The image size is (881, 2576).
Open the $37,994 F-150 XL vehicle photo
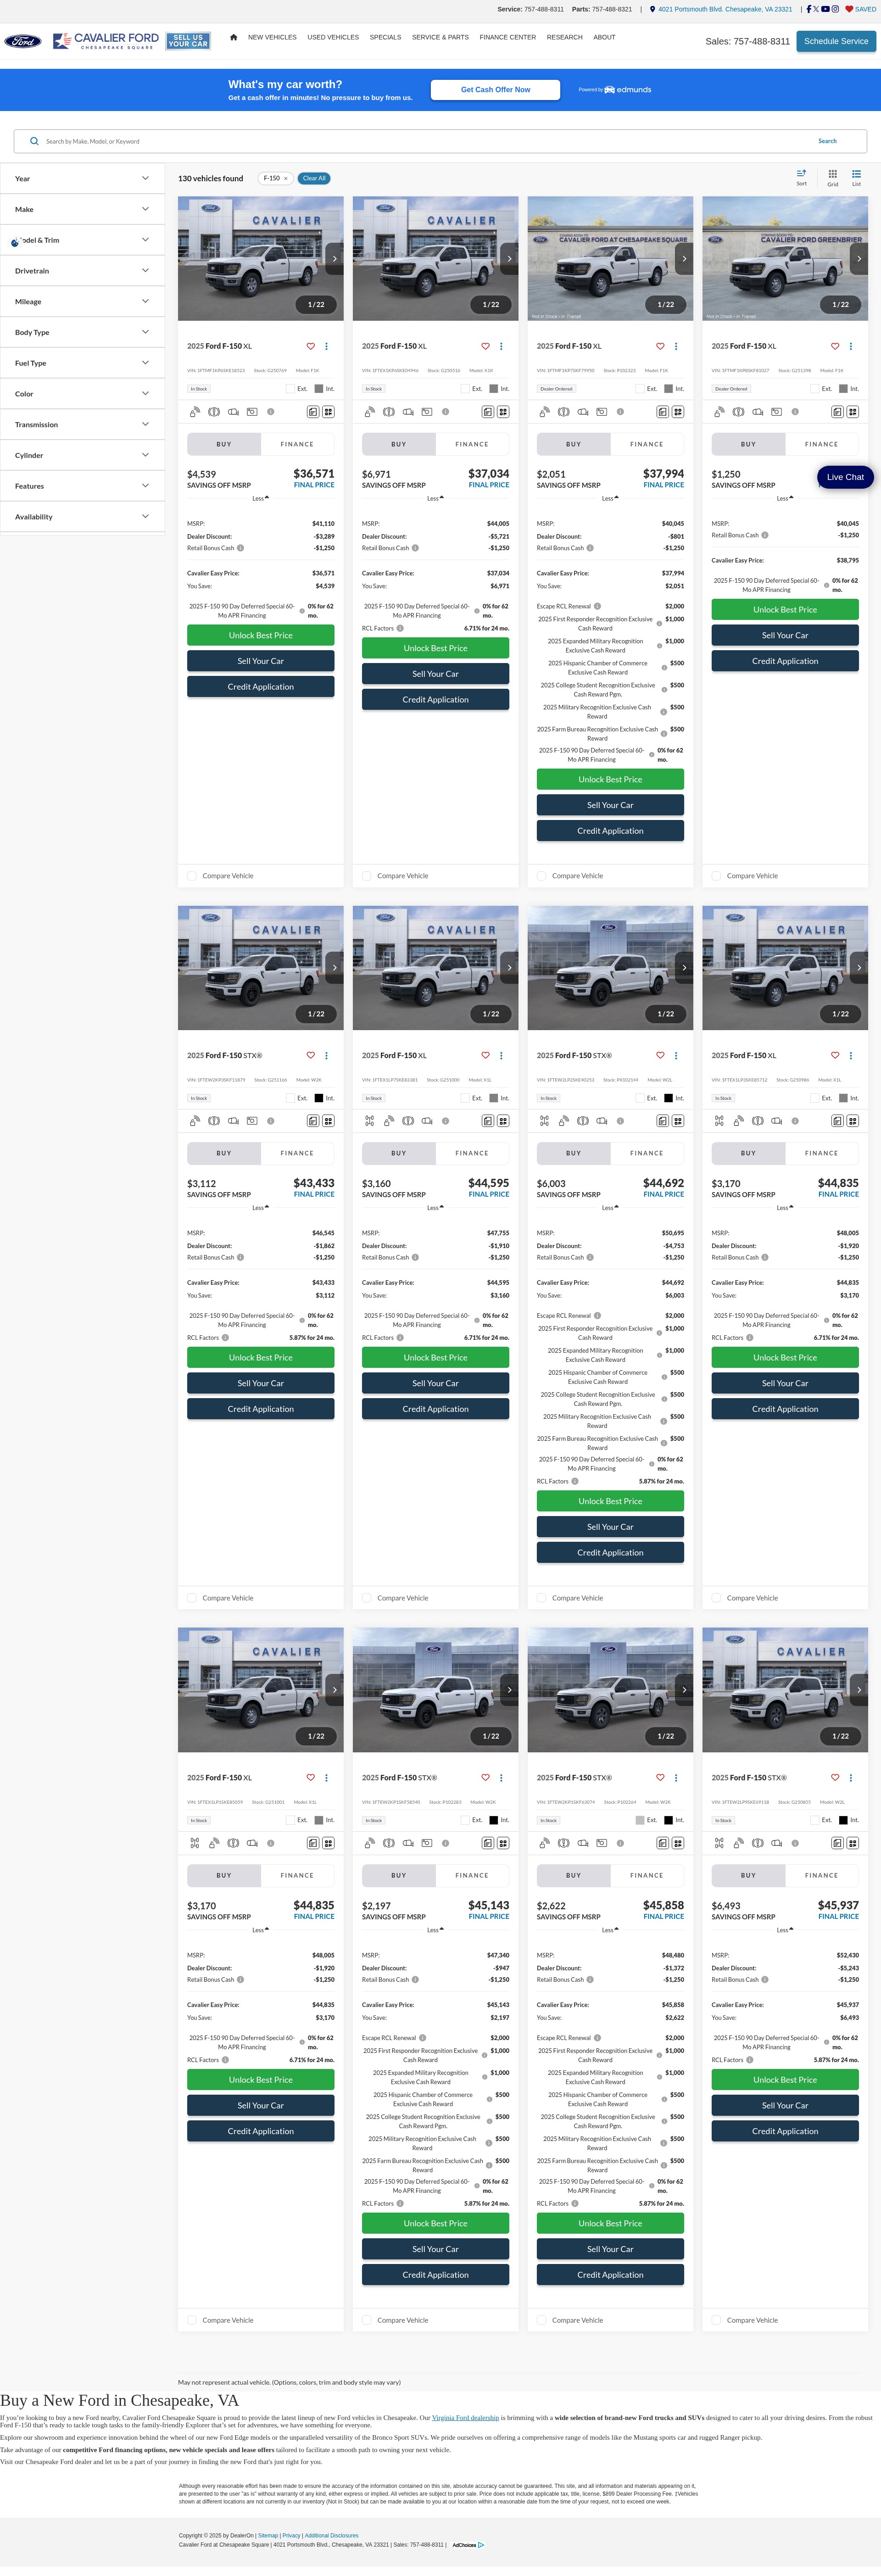[610, 258]
